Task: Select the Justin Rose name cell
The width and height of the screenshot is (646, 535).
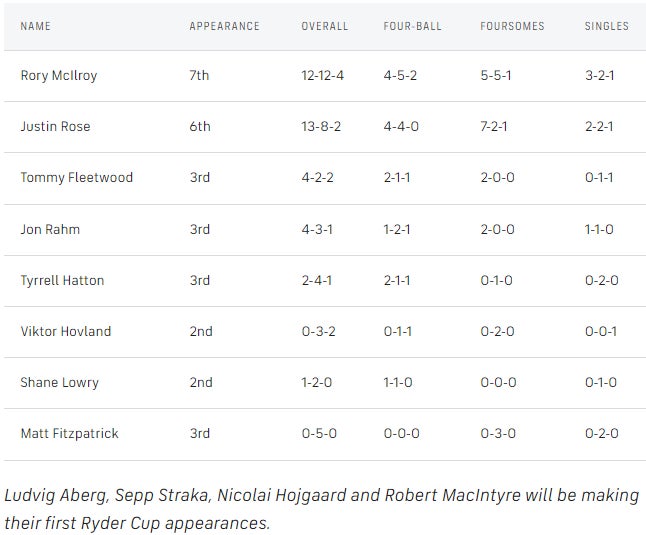Action: 54,126
